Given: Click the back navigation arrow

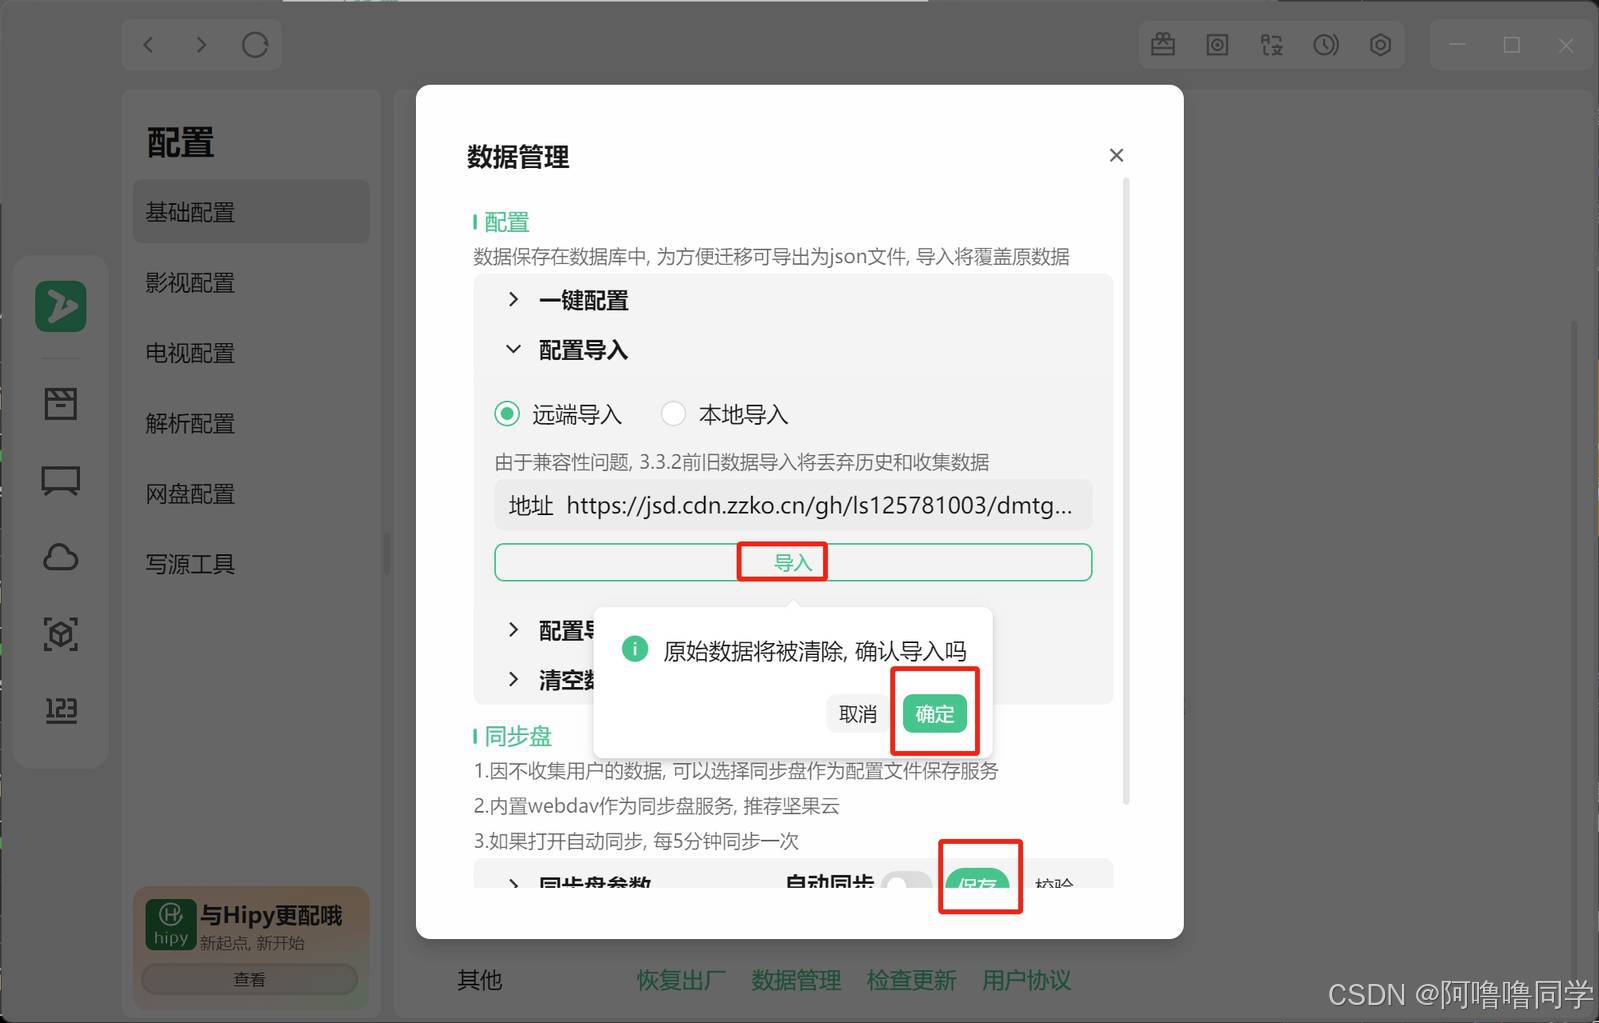Looking at the screenshot, I should pos(148,44).
